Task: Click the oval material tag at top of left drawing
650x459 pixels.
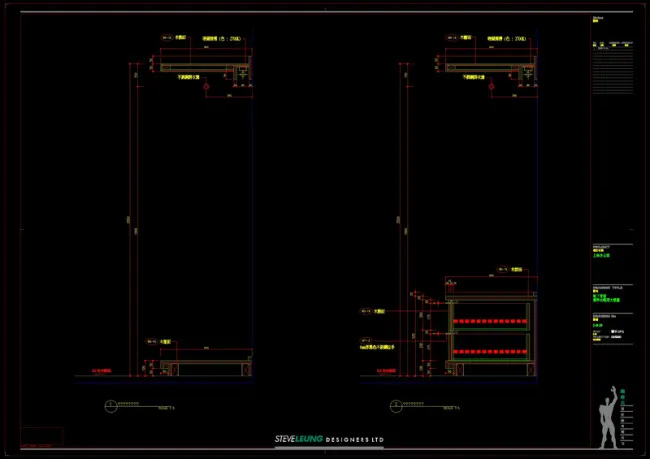Action: click(x=167, y=37)
